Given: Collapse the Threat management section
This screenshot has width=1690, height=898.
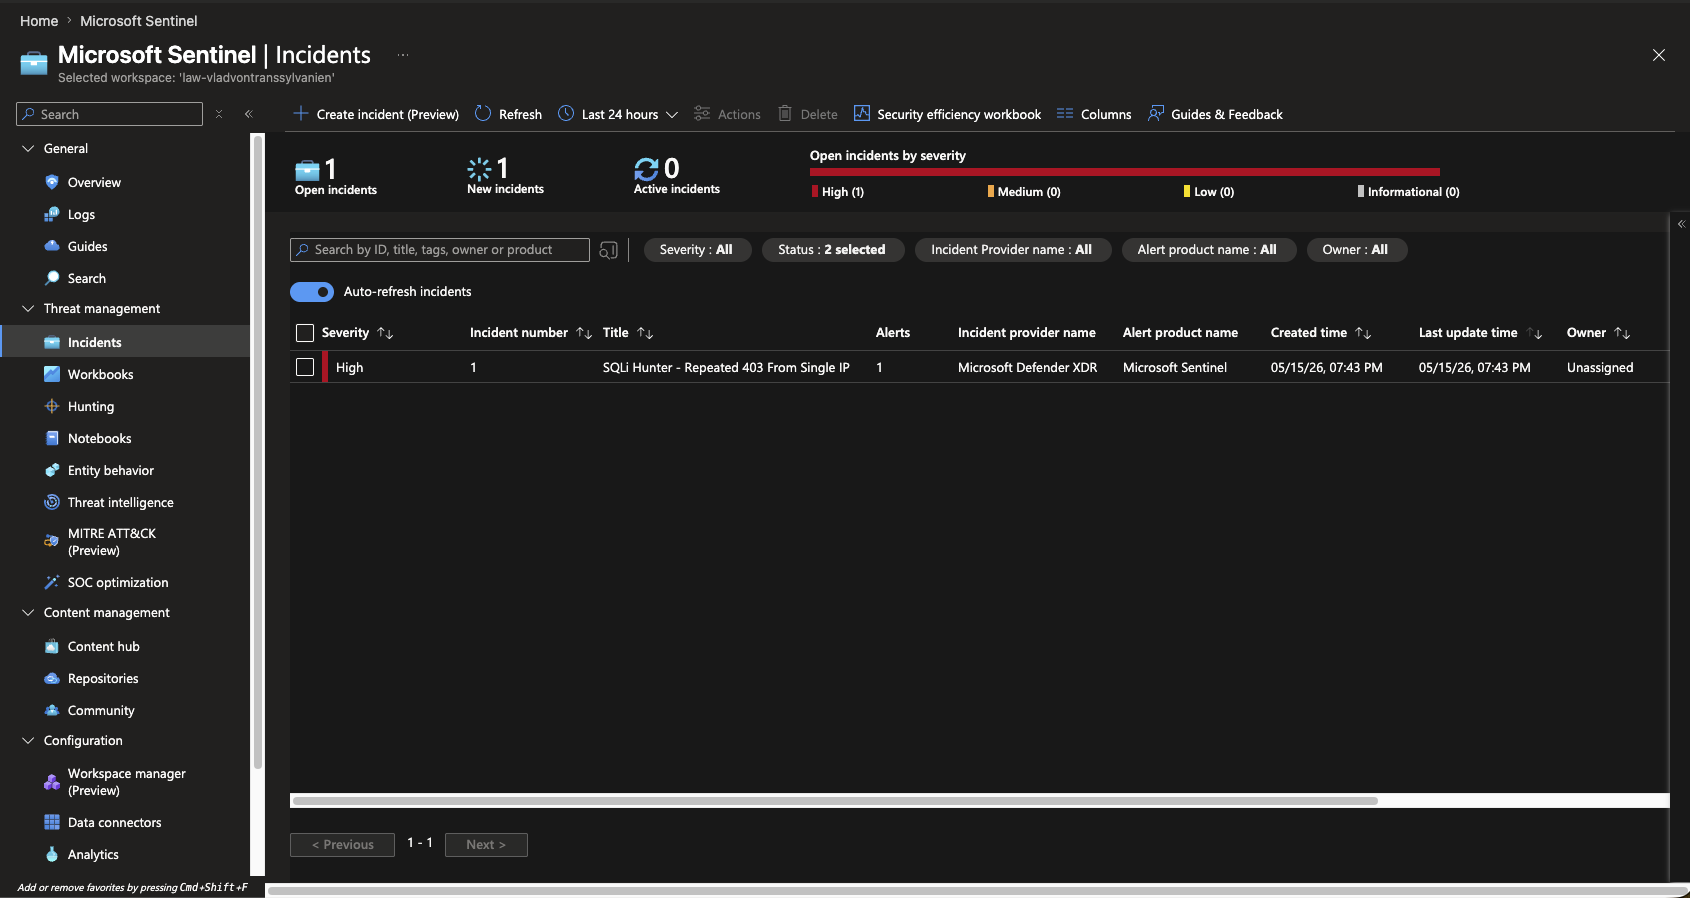Looking at the screenshot, I should tap(28, 309).
